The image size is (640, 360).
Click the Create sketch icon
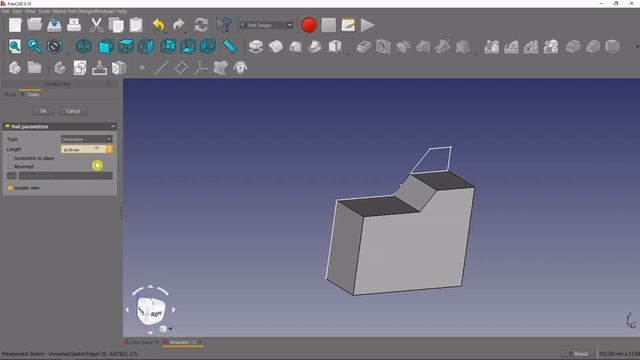pos(80,68)
